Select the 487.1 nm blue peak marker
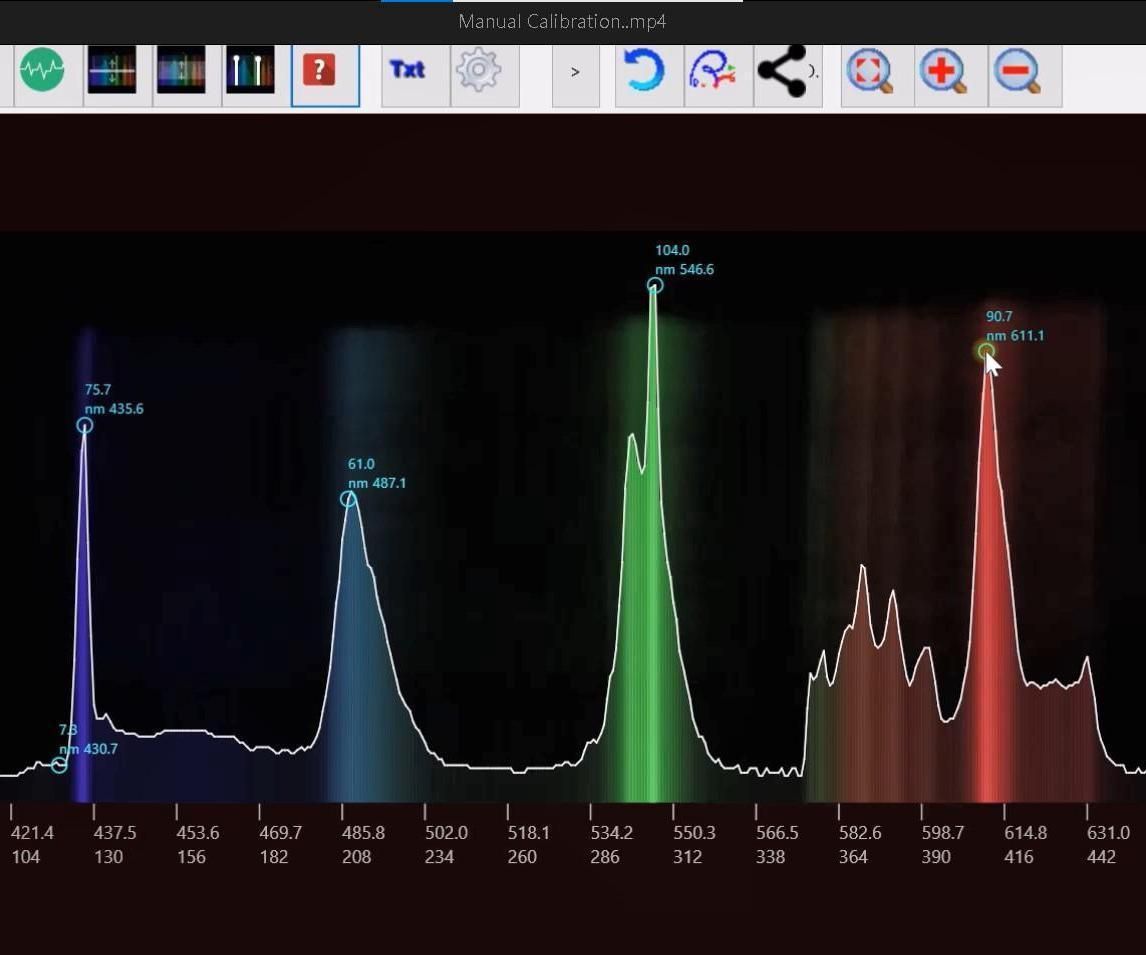Viewport: 1146px width, 955px height. [x=348, y=499]
